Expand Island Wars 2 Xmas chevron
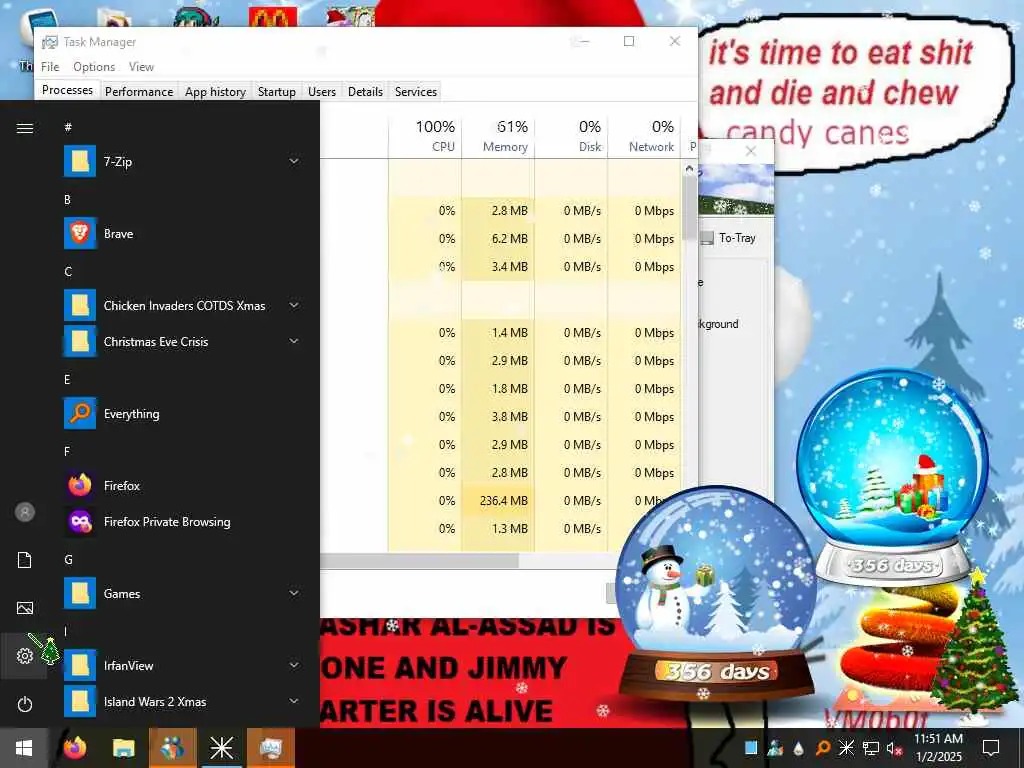 pos(294,702)
